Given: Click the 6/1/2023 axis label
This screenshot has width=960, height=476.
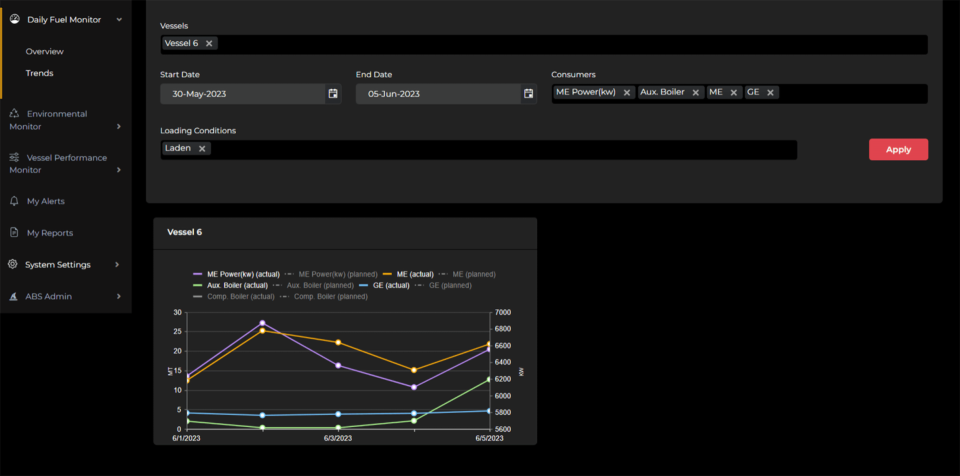Looking at the screenshot, I should pyautogui.click(x=187, y=438).
